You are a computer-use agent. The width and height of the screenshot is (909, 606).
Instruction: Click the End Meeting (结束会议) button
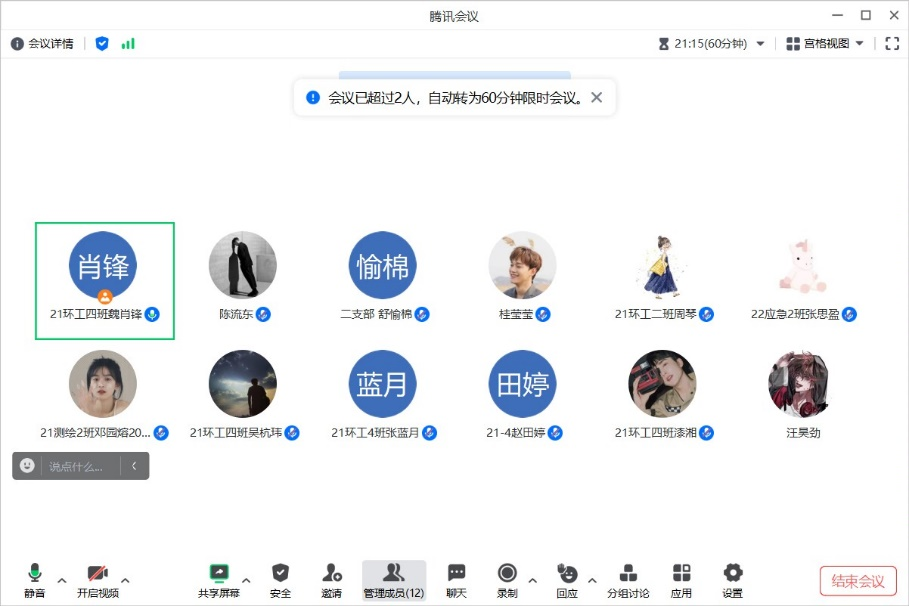(858, 581)
